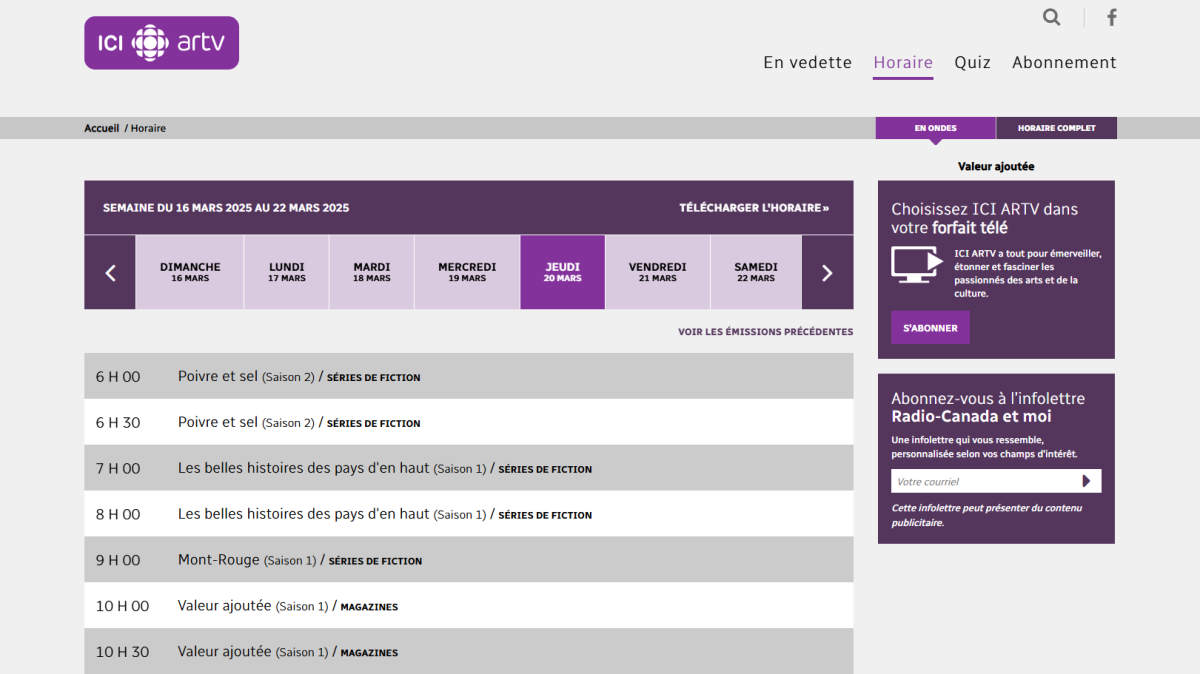Open the Quiz menu item
1200x674 pixels.
[972, 62]
